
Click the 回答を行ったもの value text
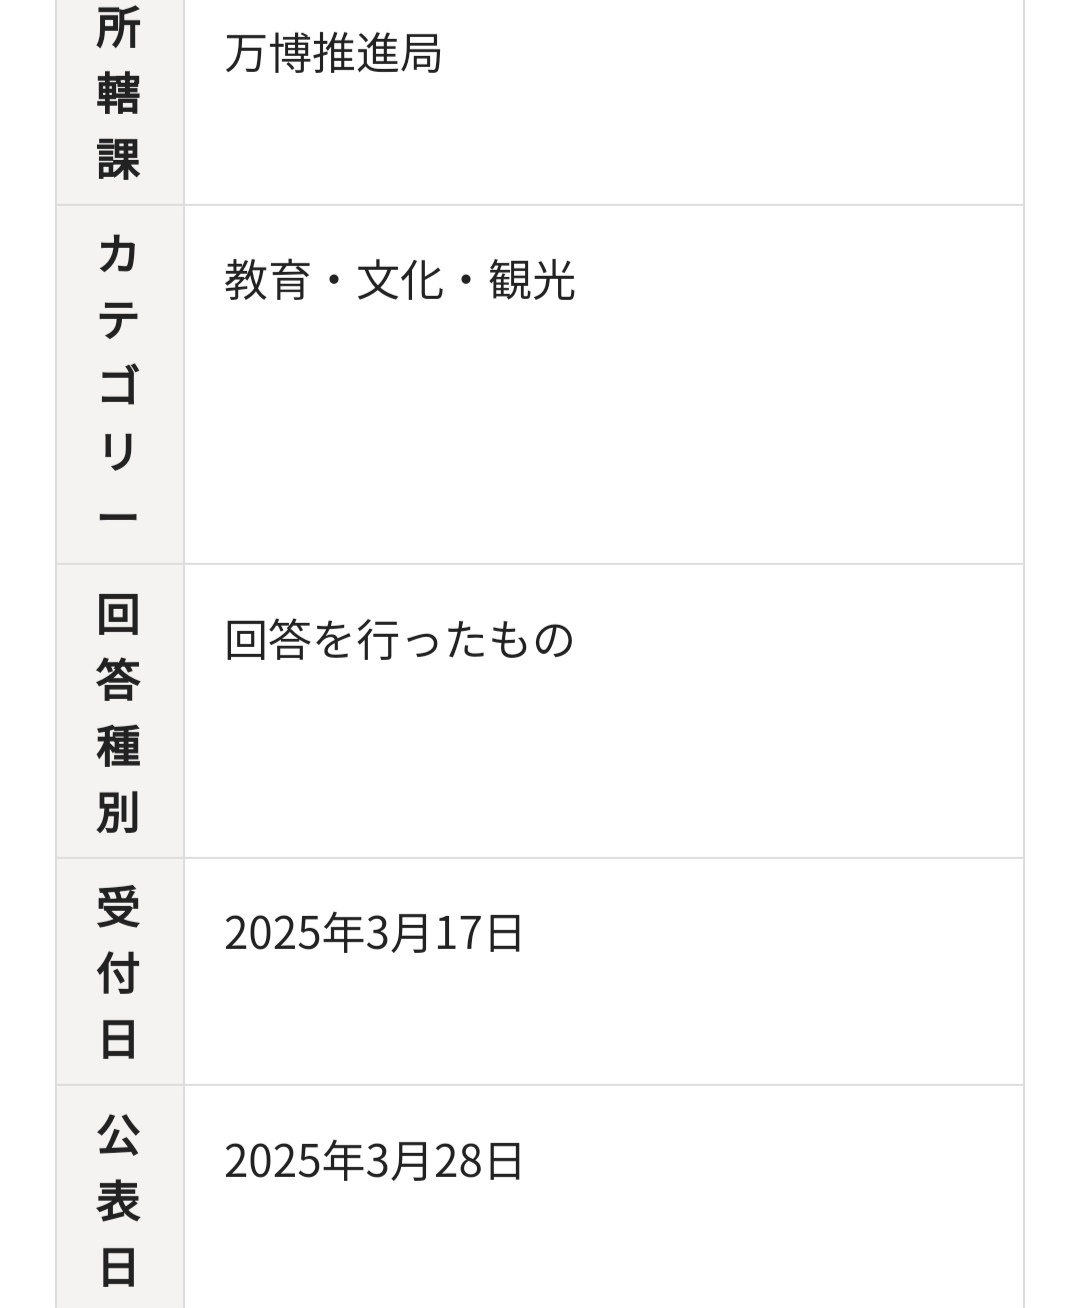399,640
